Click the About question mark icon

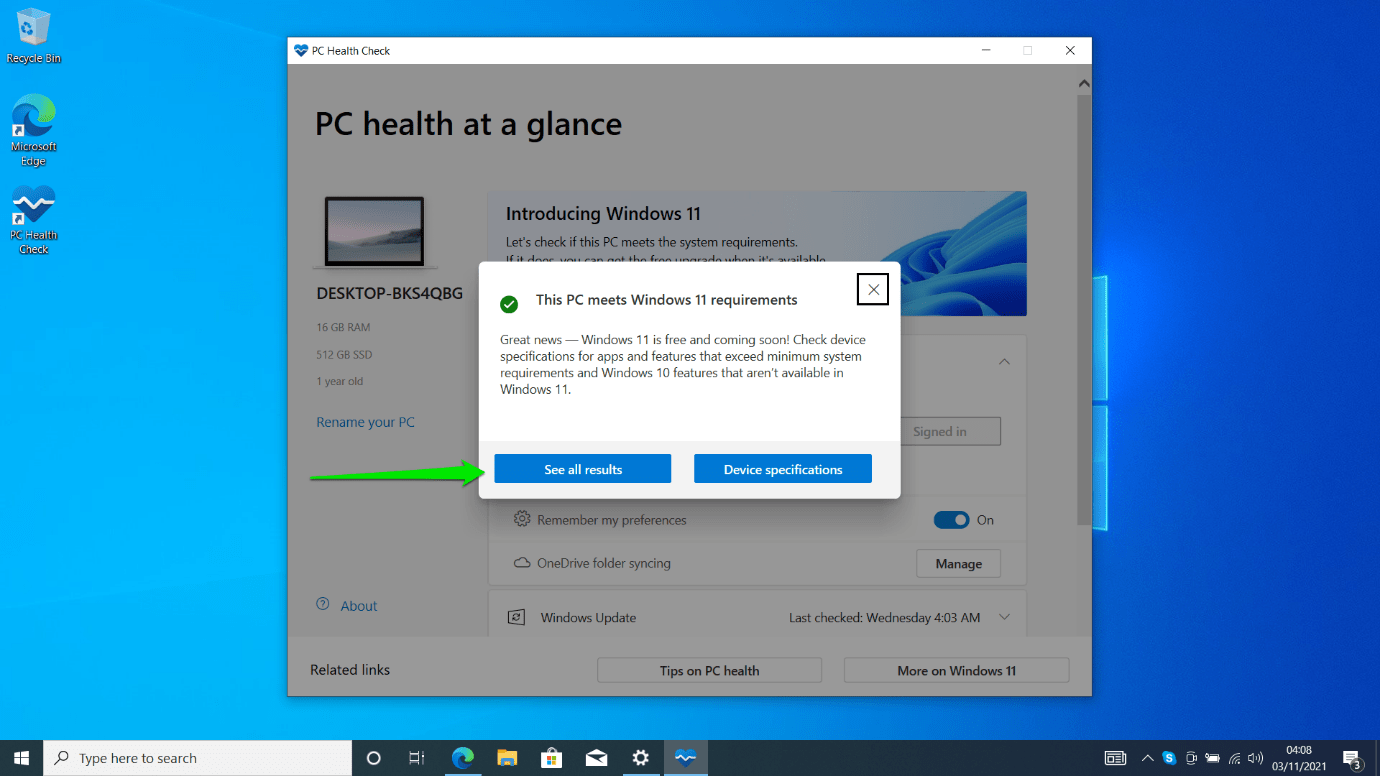[x=323, y=604]
